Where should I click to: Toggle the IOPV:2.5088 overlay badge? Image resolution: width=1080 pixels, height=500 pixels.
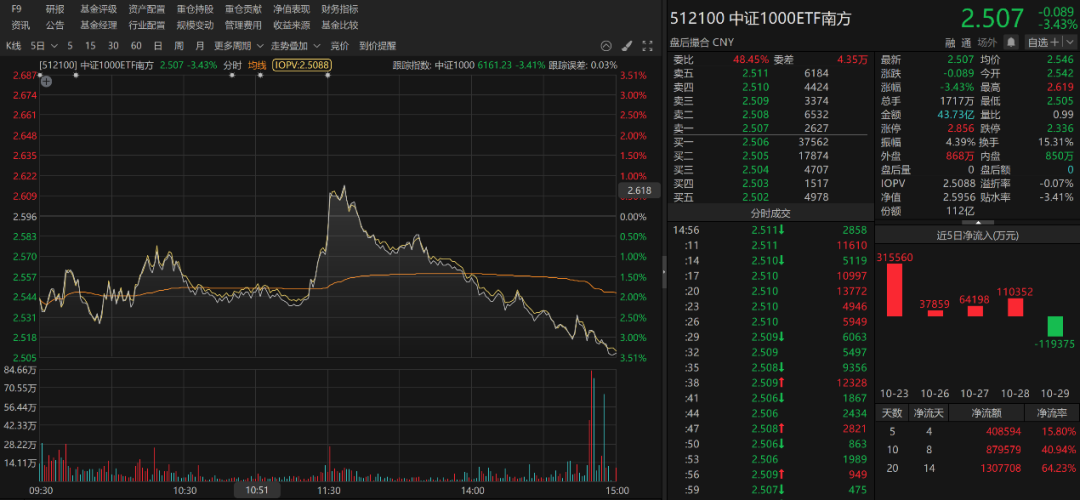tap(302, 65)
